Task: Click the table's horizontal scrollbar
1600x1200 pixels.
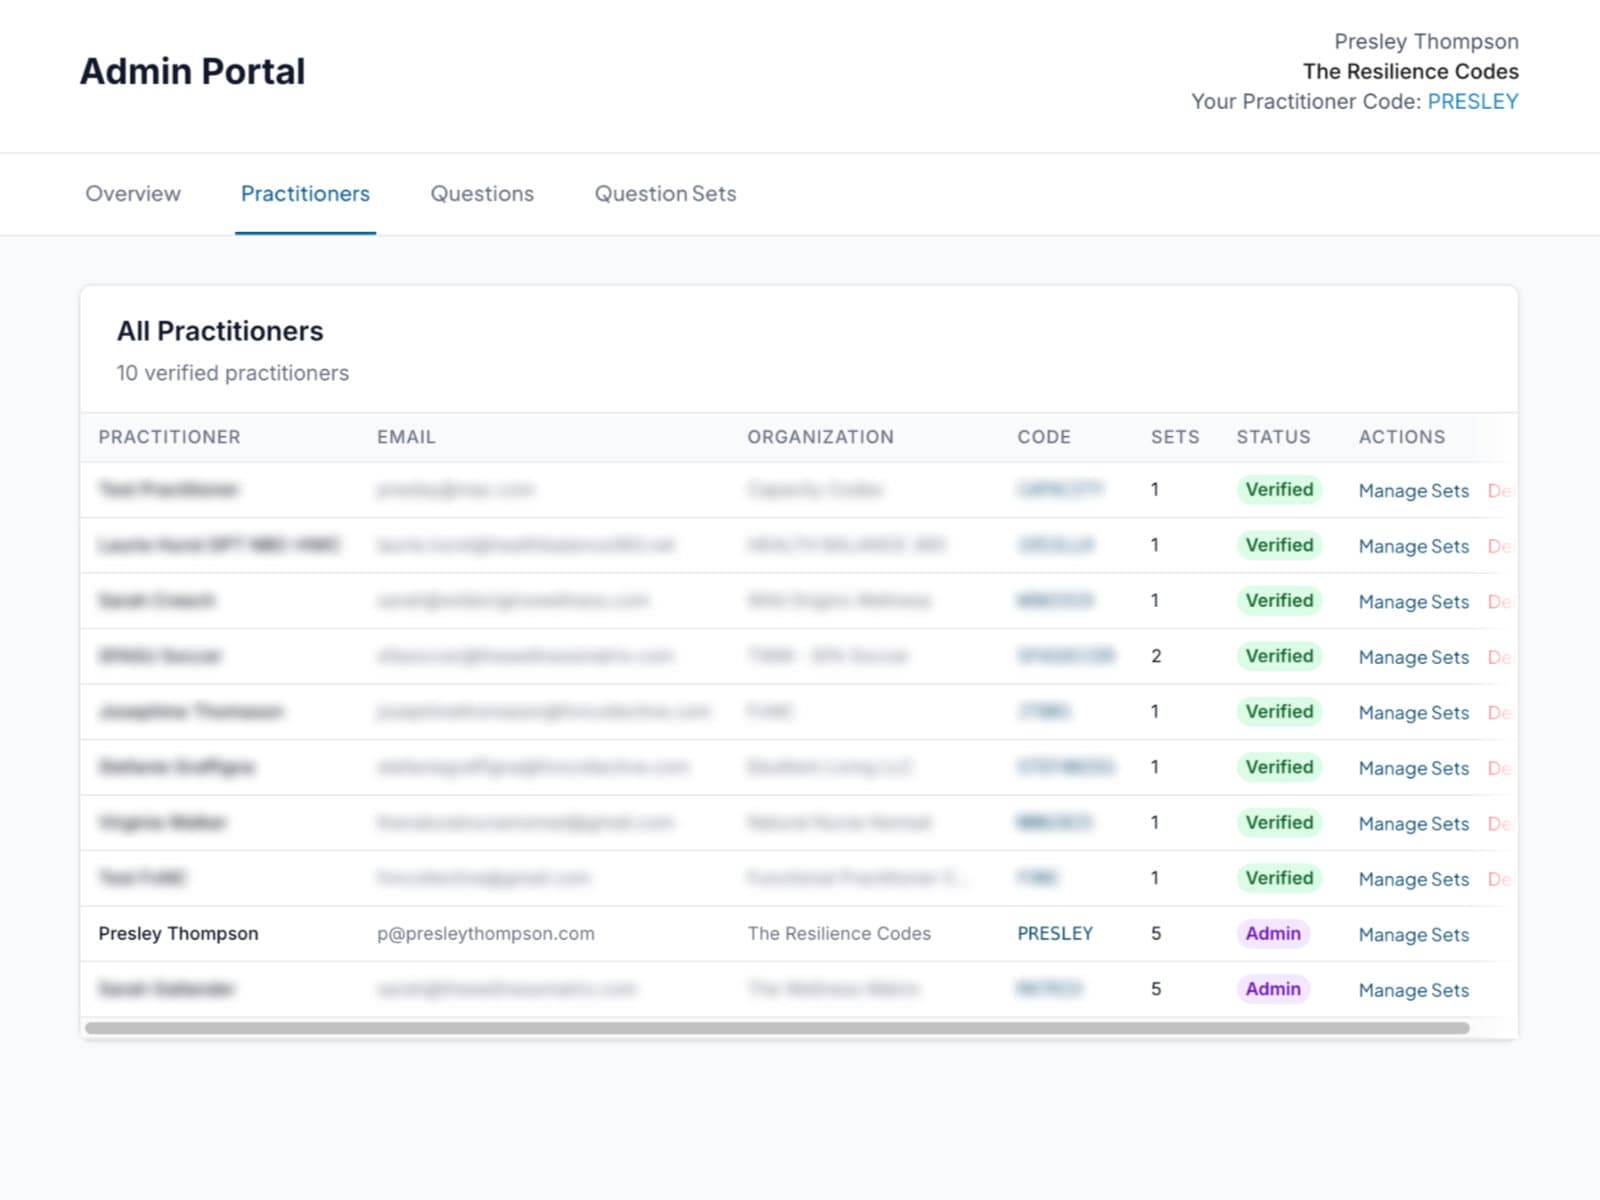Action: (776, 1028)
